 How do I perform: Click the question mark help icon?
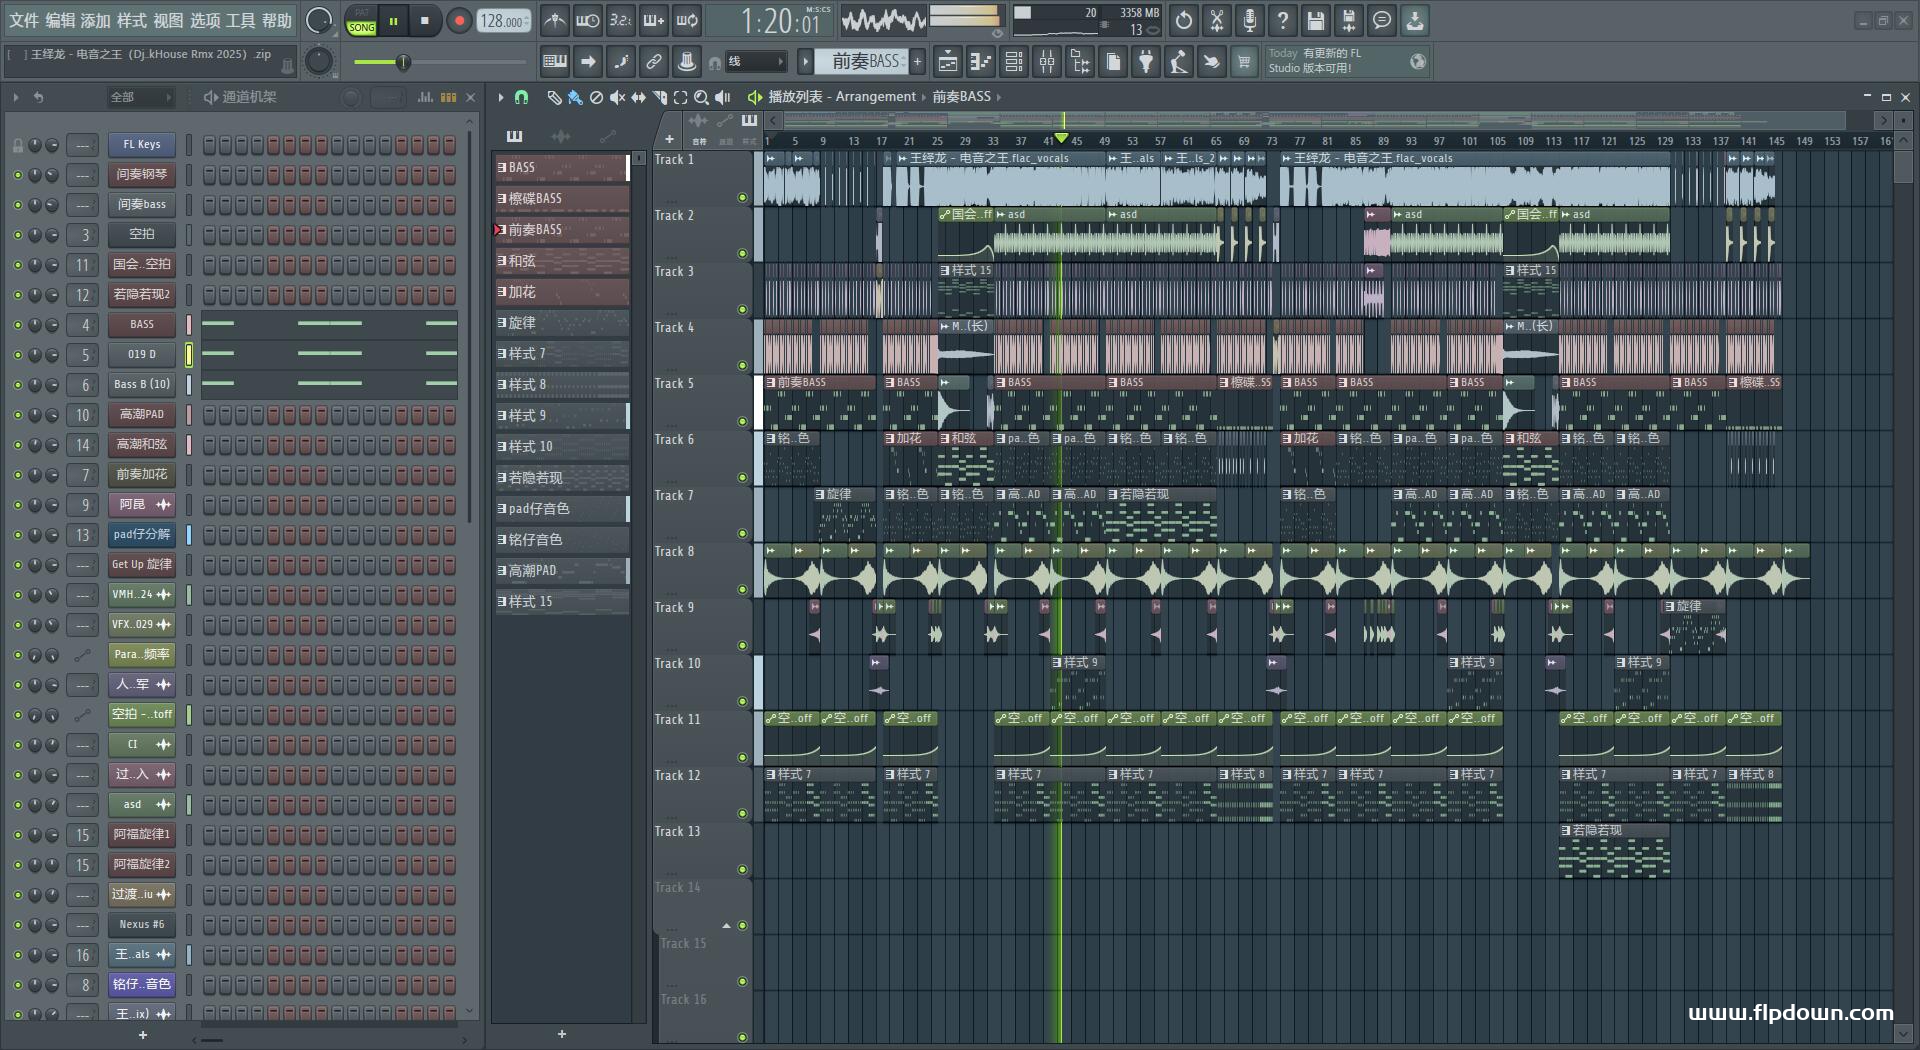(x=1283, y=20)
